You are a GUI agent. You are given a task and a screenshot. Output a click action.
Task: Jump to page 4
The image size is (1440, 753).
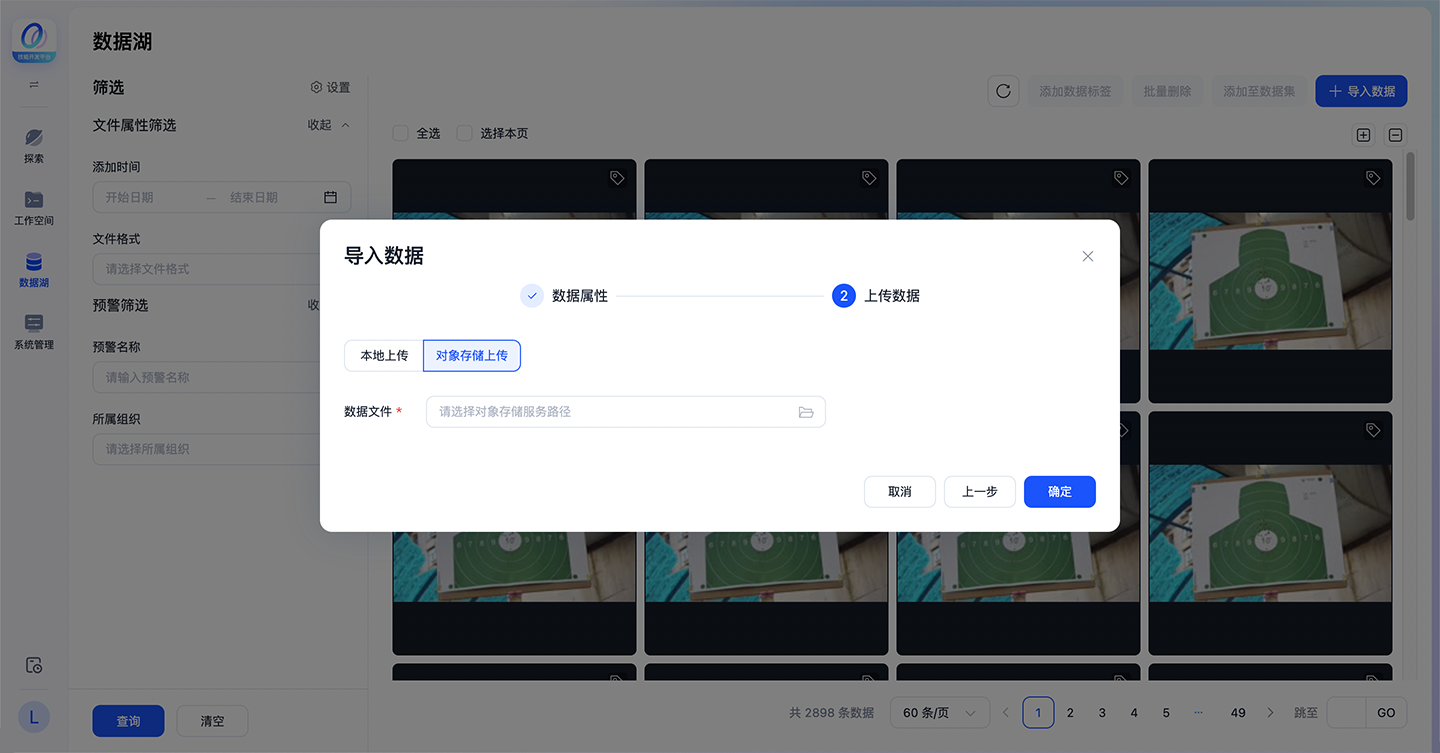click(1134, 713)
